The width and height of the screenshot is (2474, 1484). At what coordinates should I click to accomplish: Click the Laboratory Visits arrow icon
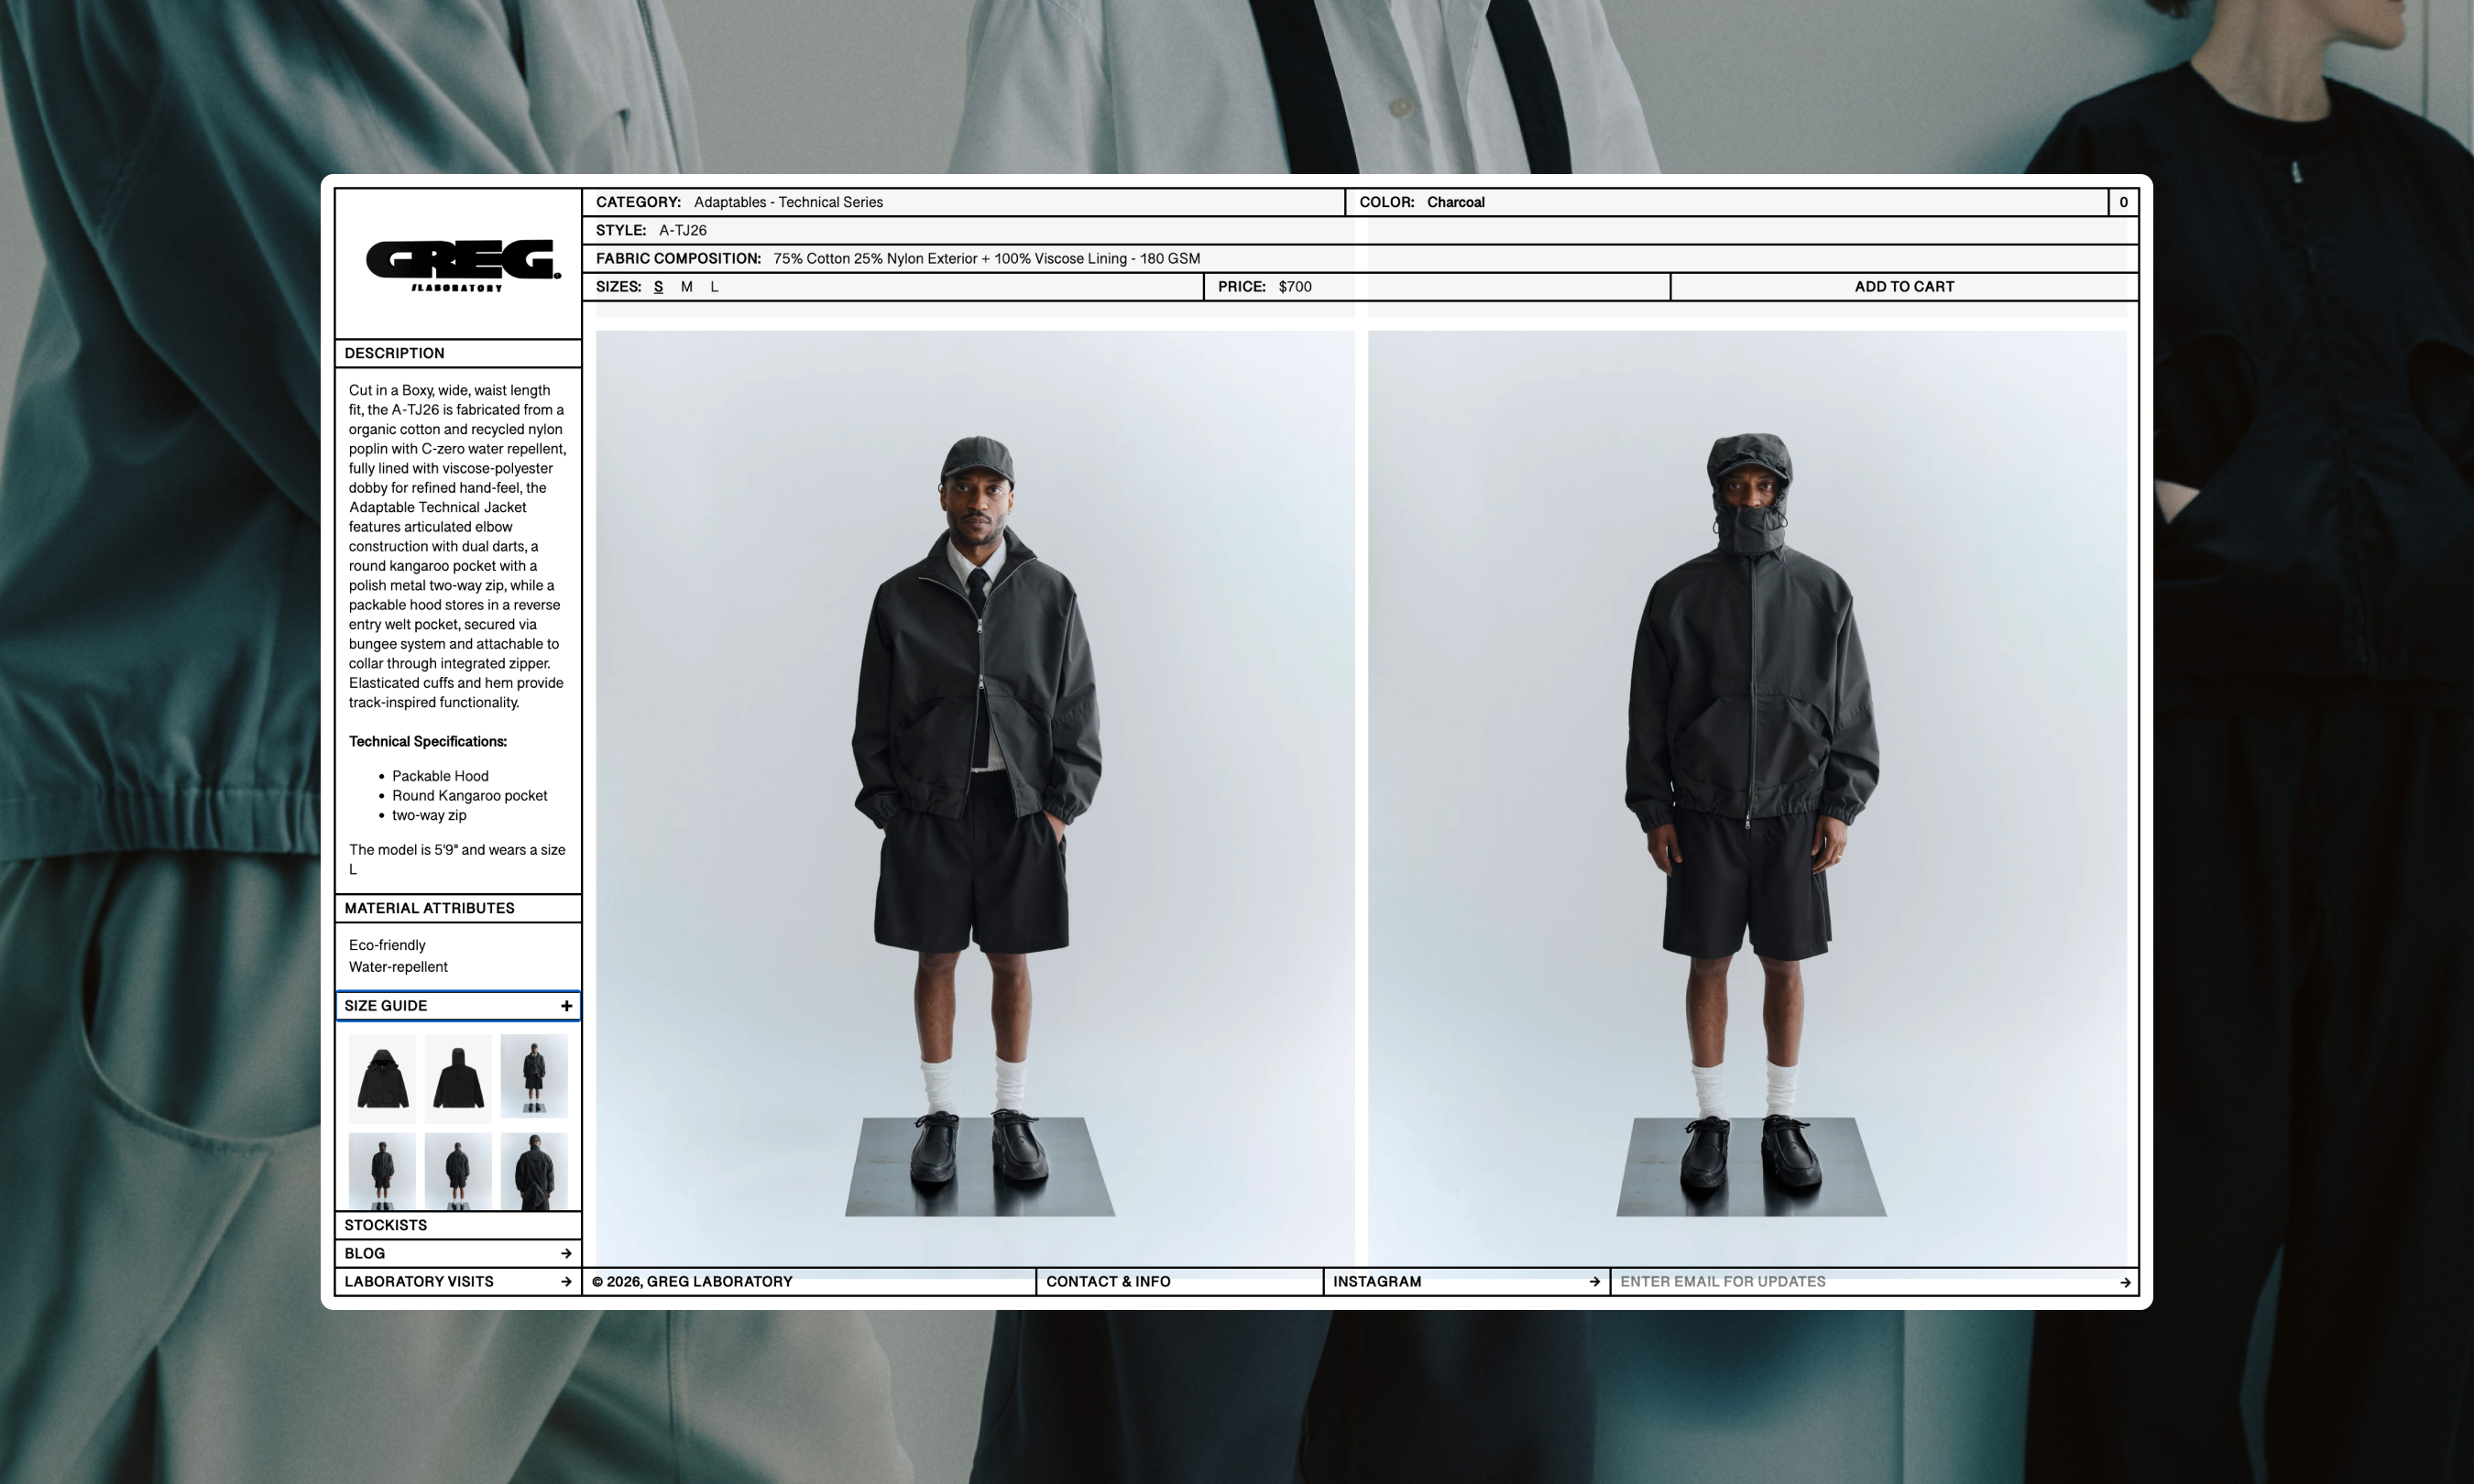click(566, 1281)
